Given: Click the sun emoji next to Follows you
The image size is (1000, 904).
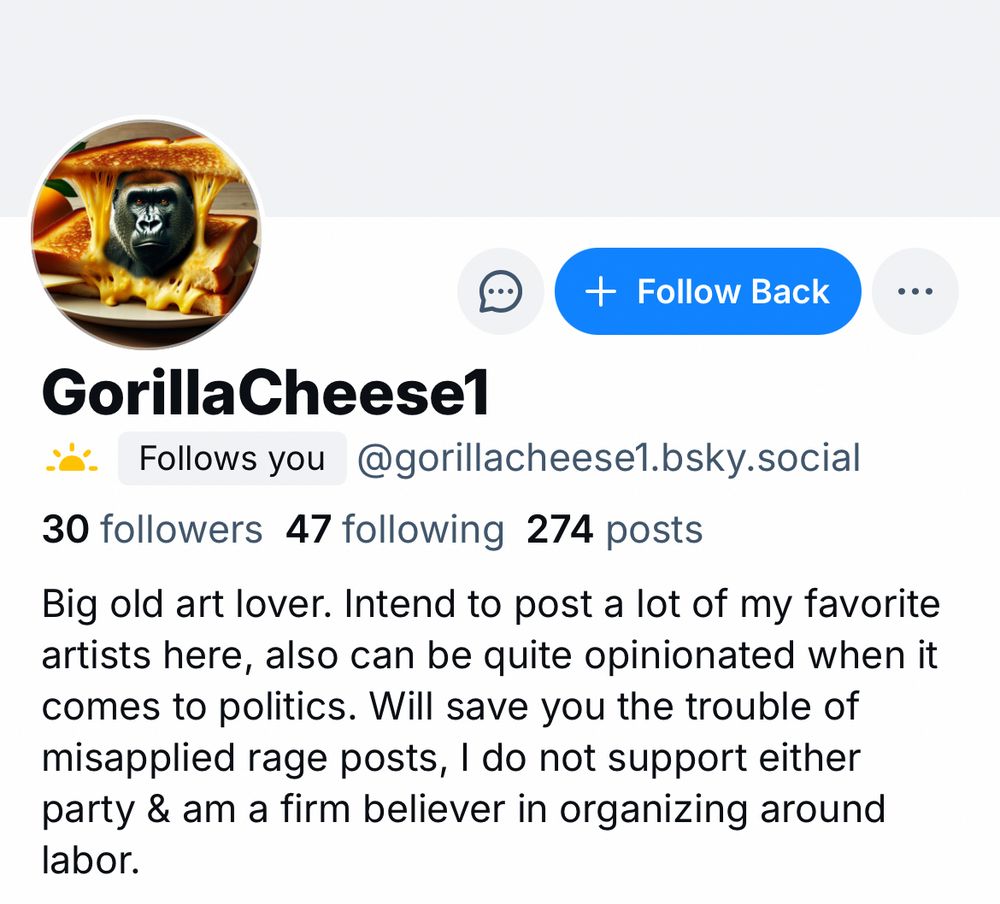Looking at the screenshot, I should pos(71,458).
